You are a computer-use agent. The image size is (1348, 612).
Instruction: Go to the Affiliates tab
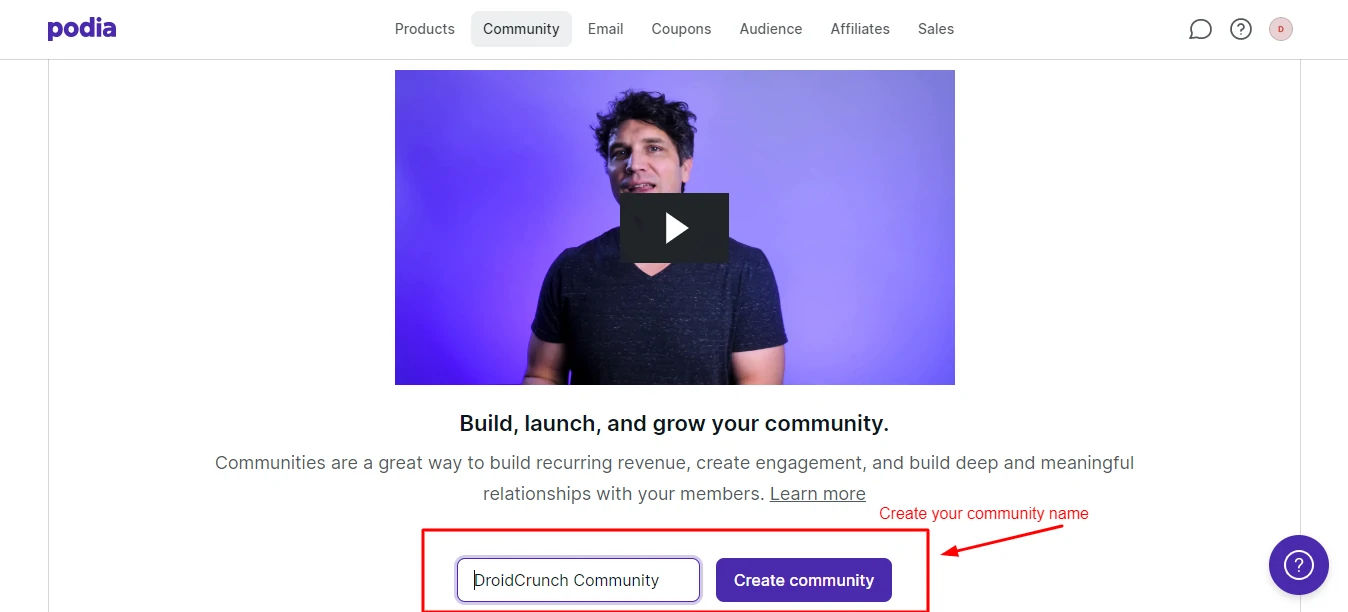click(860, 29)
